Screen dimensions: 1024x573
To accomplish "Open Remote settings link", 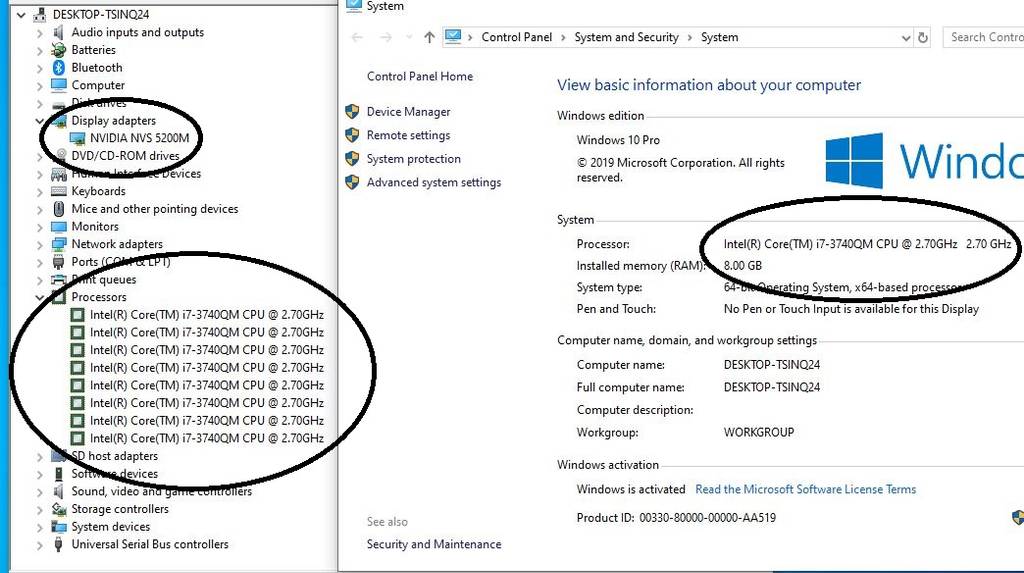I will 408,135.
